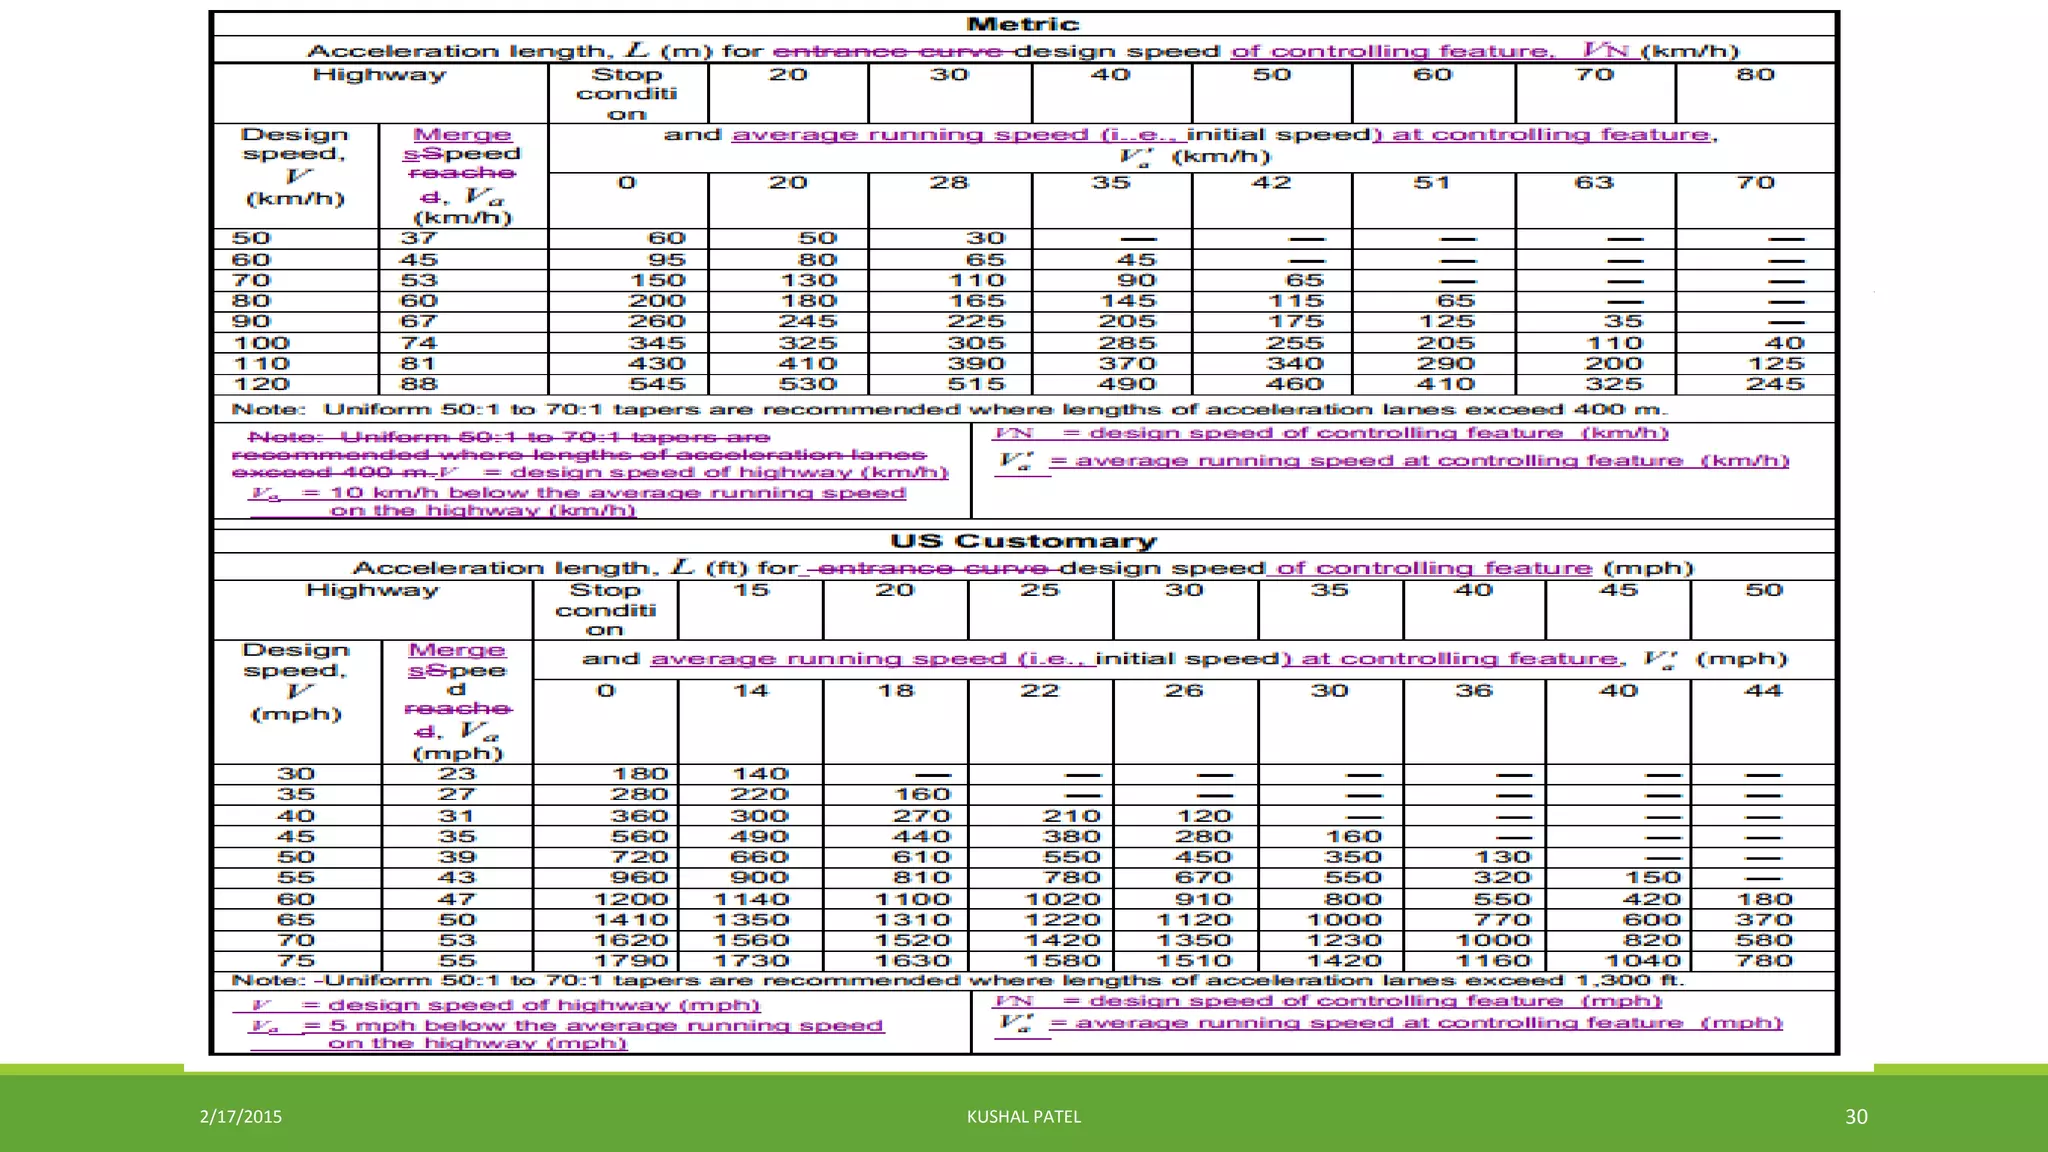This screenshot has height=1152, width=2048.
Task: Click the slide number 30
Action: coord(1855,1117)
